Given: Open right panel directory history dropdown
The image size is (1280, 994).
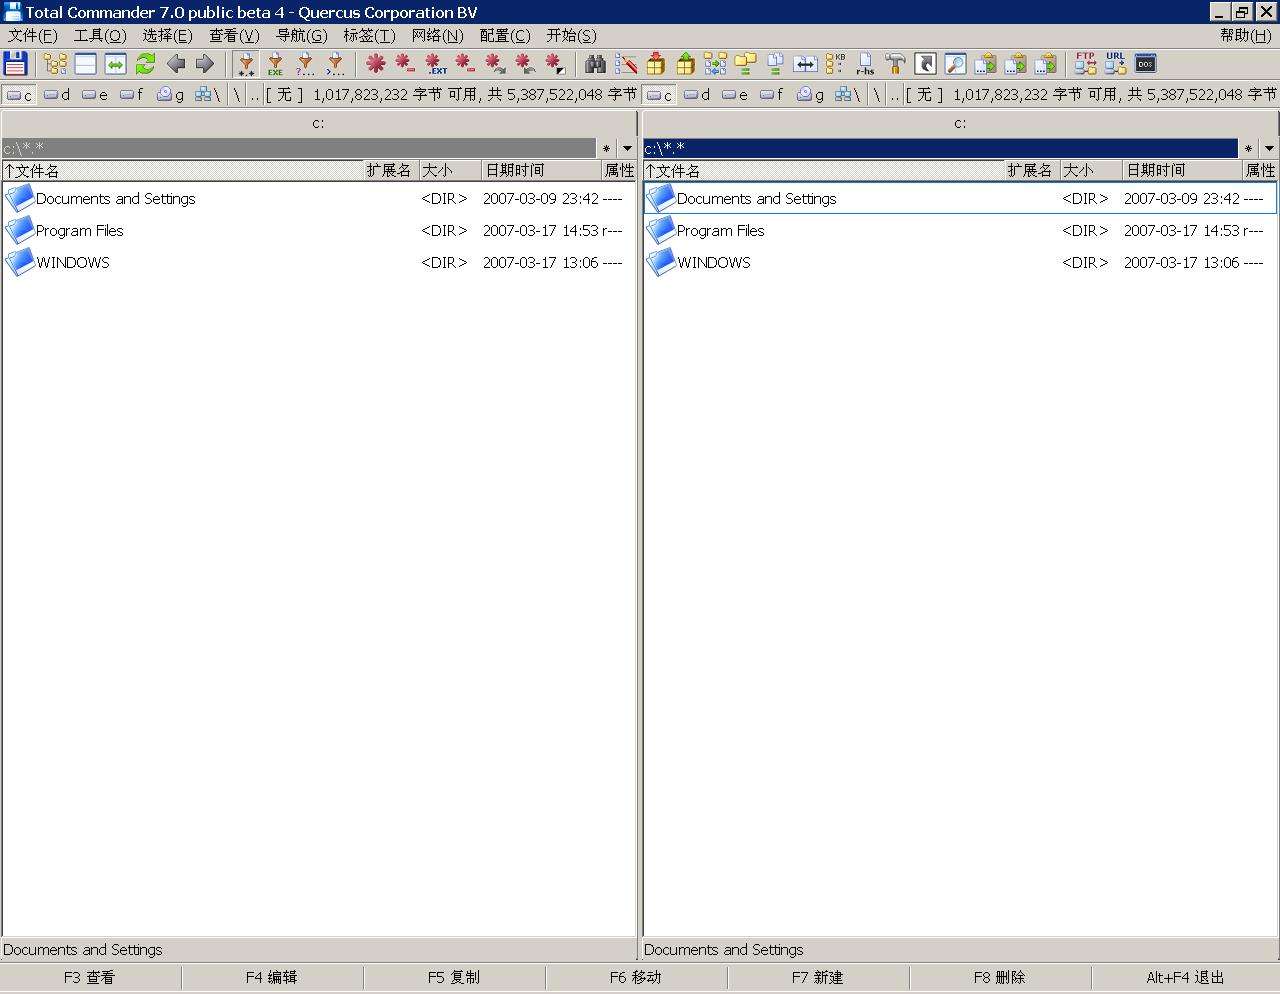Looking at the screenshot, I should click(1269, 148).
